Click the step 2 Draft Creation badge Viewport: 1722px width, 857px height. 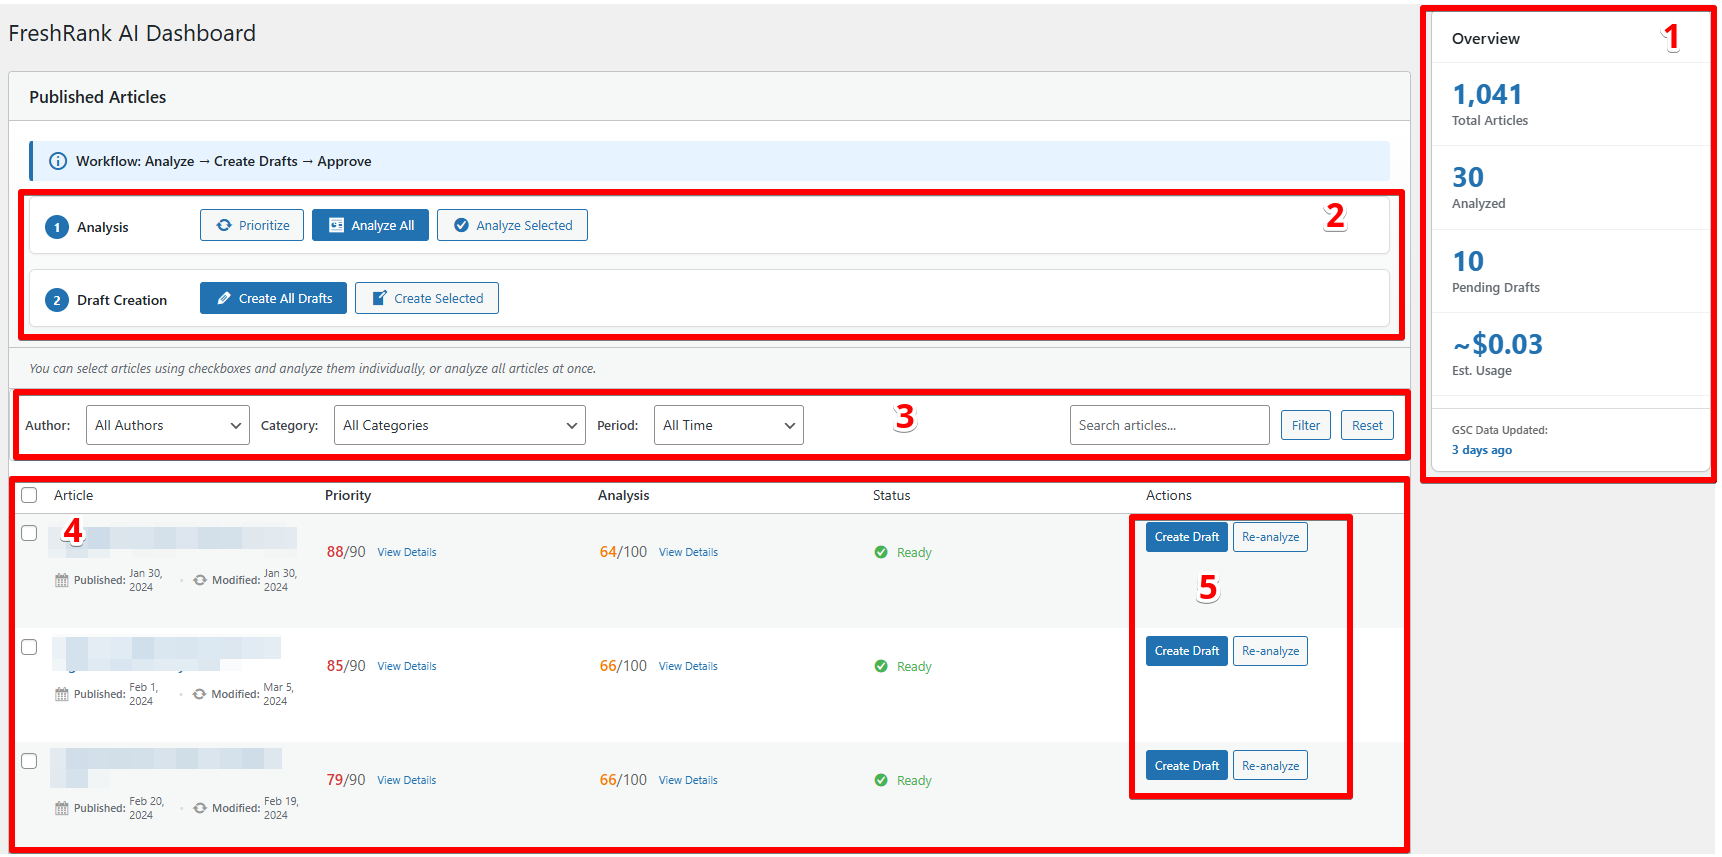57,300
